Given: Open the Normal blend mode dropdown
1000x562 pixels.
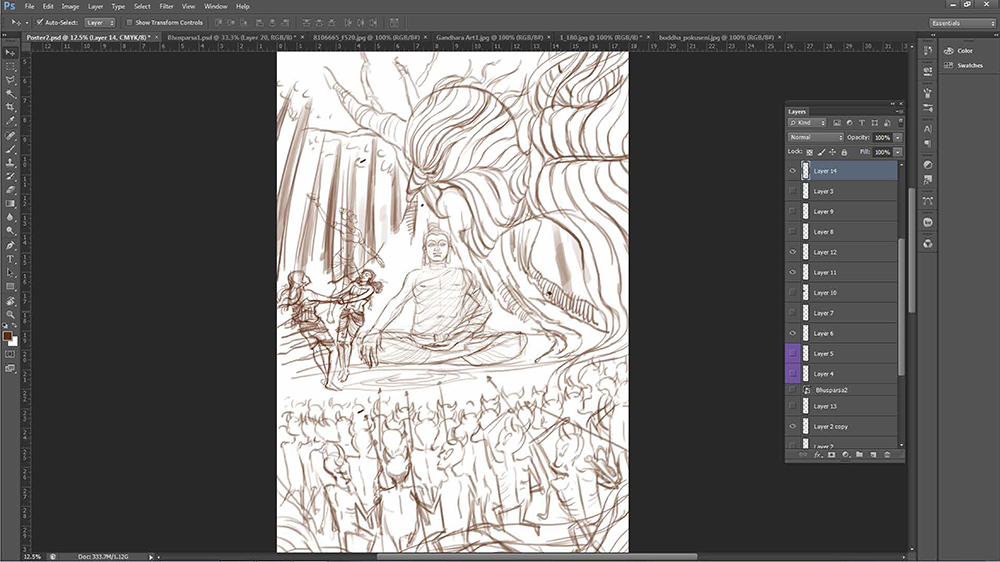Looking at the screenshot, I should [x=816, y=137].
